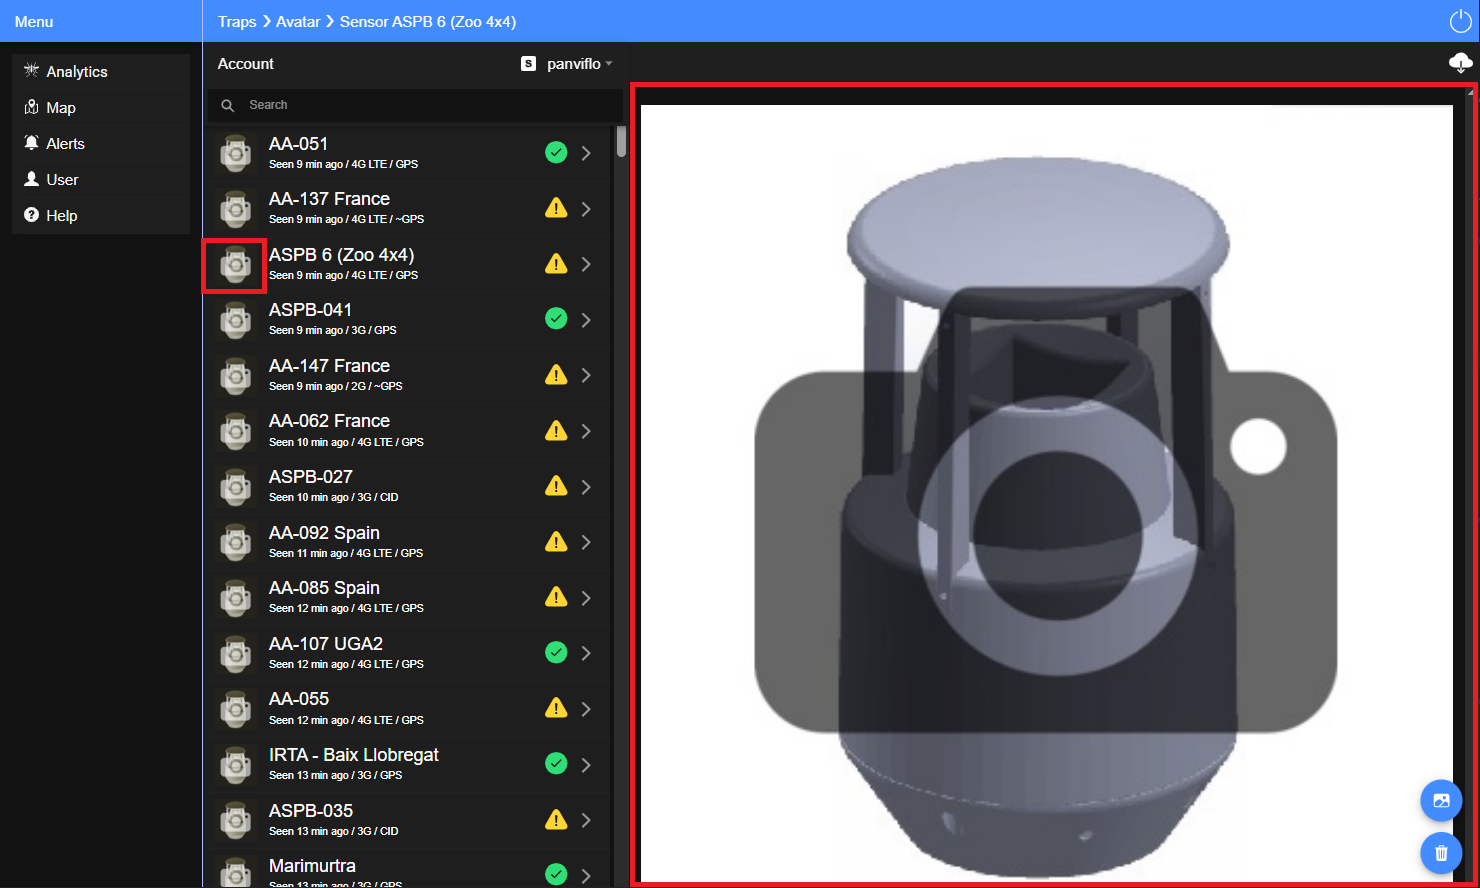Click the AA-092 Spain avatar icon
The height and width of the screenshot is (888, 1480).
coord(236,542)
